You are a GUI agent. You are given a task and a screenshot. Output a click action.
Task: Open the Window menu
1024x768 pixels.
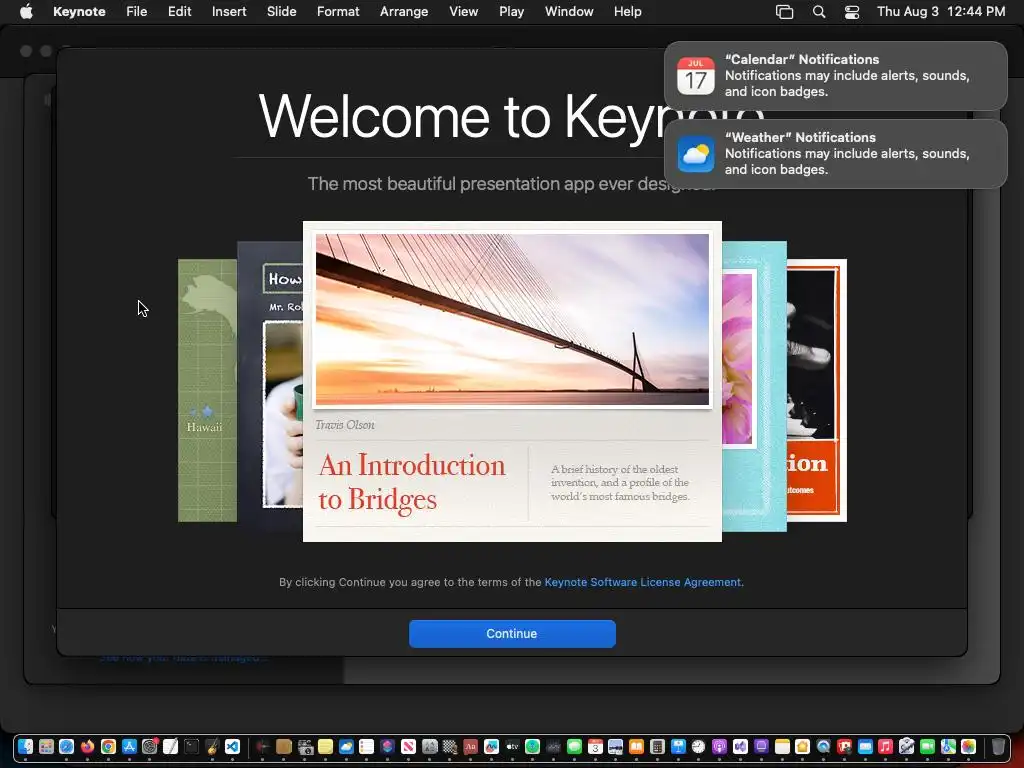click(x=569, y=11)
